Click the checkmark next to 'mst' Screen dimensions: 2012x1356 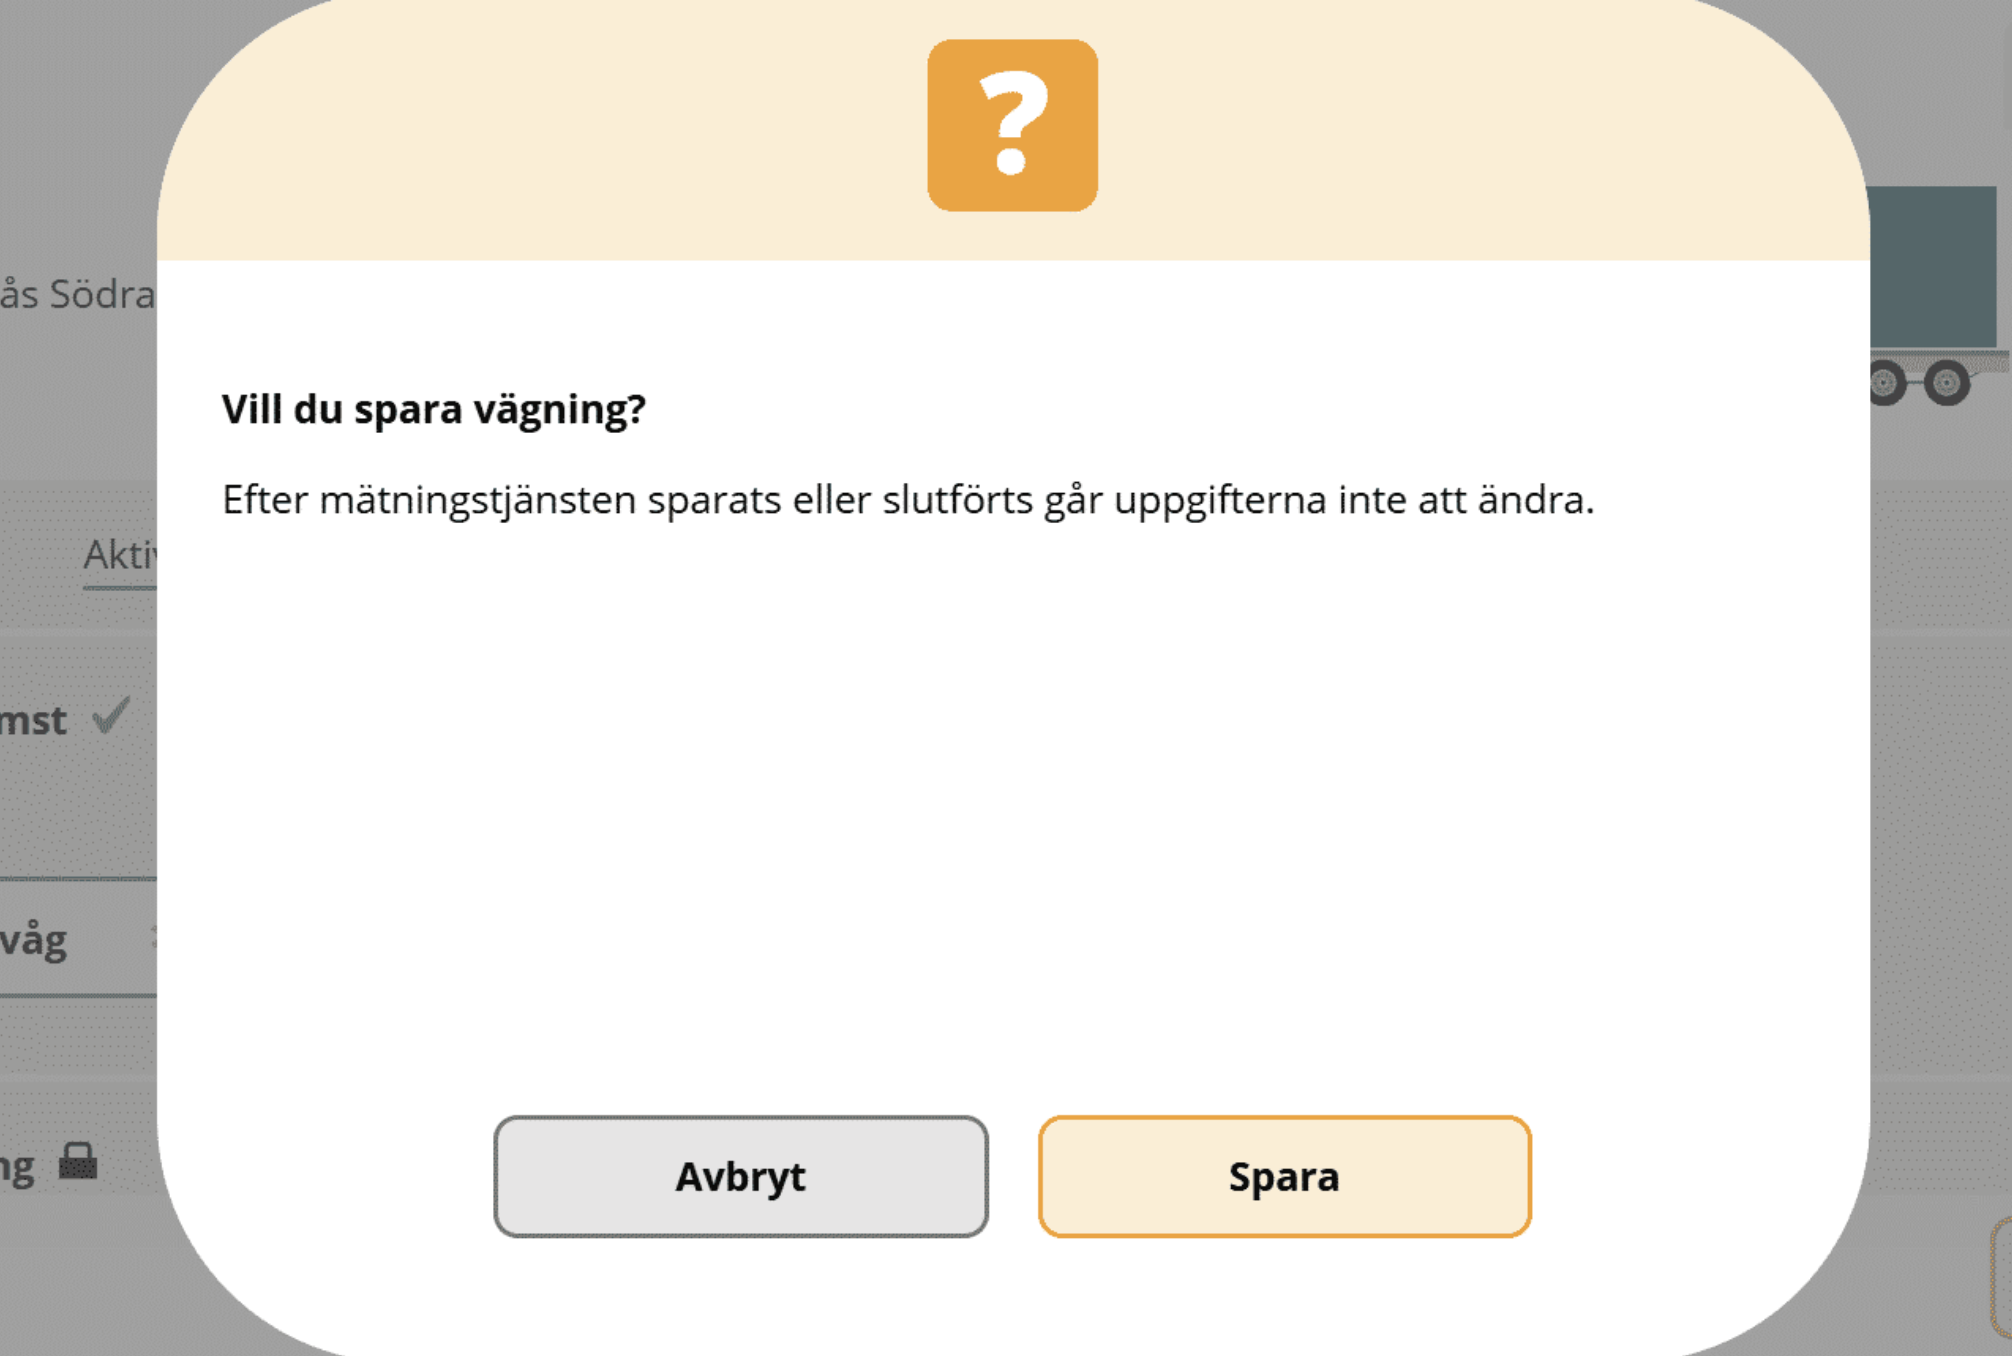(111, 716)
